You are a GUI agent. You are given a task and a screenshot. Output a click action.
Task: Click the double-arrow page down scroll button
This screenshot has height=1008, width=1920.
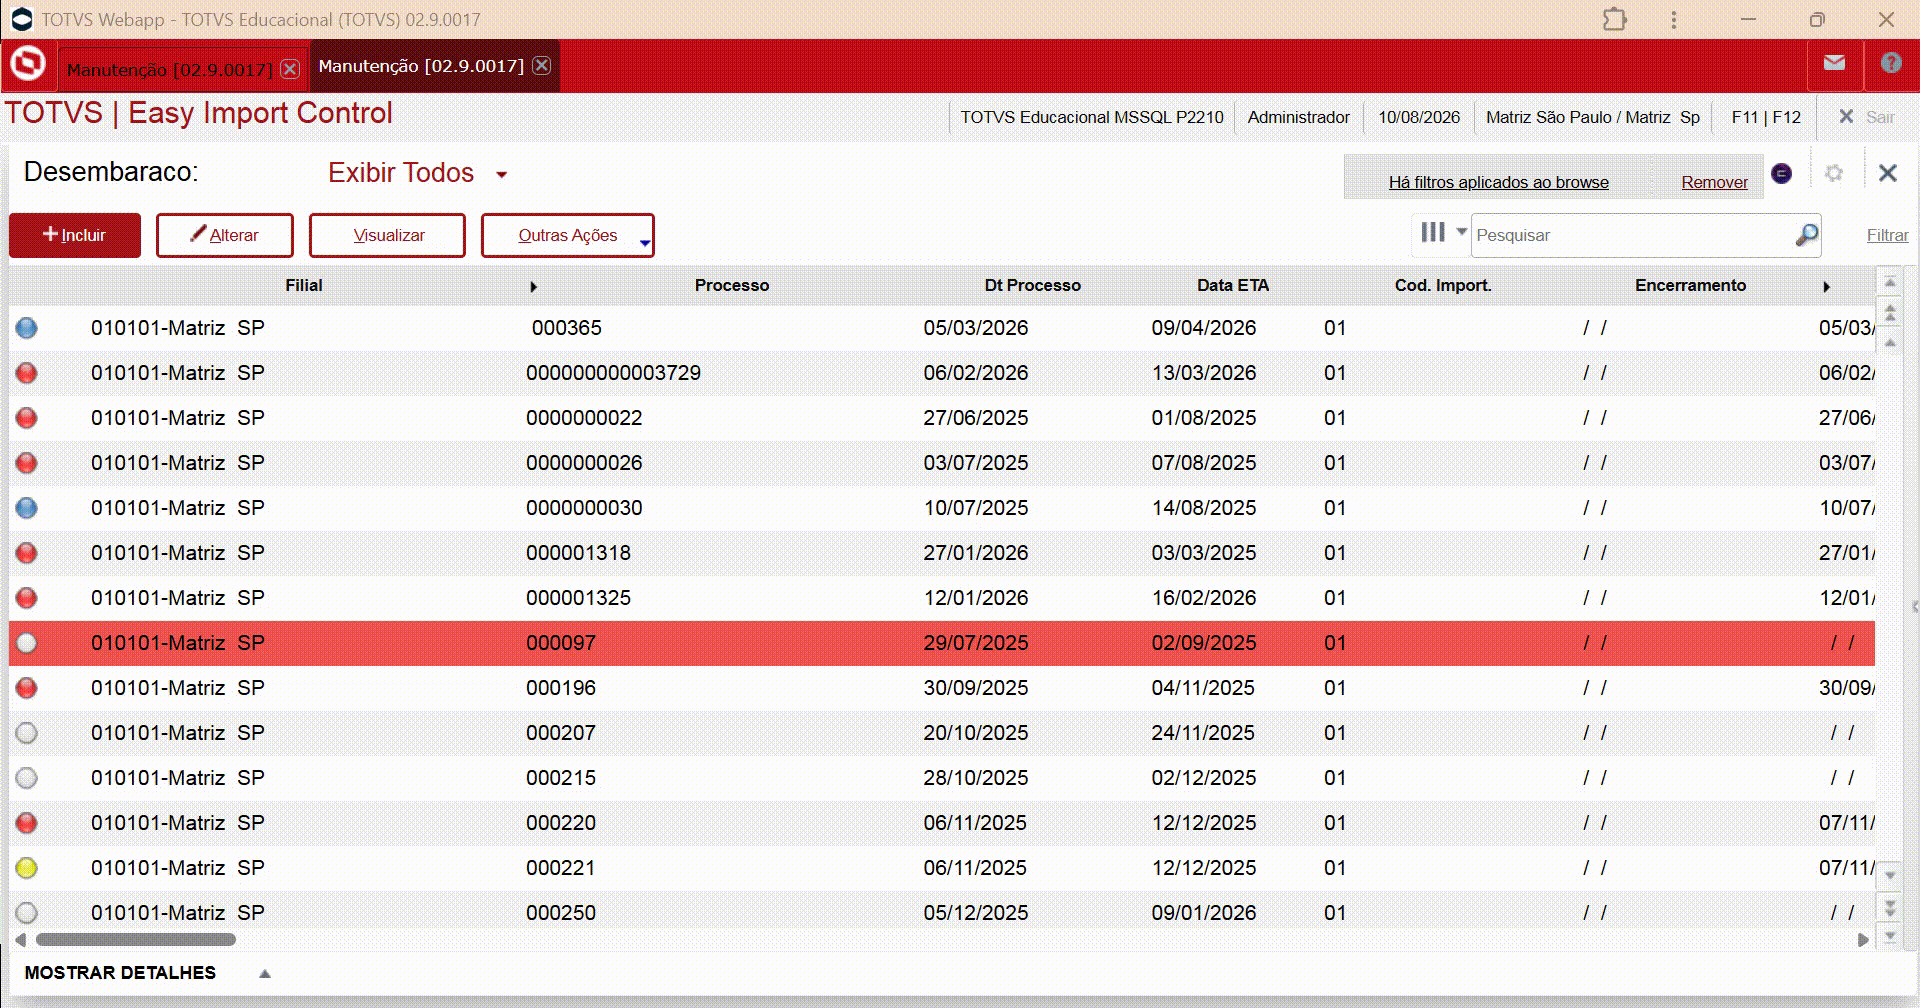(x=1890, y=907)
